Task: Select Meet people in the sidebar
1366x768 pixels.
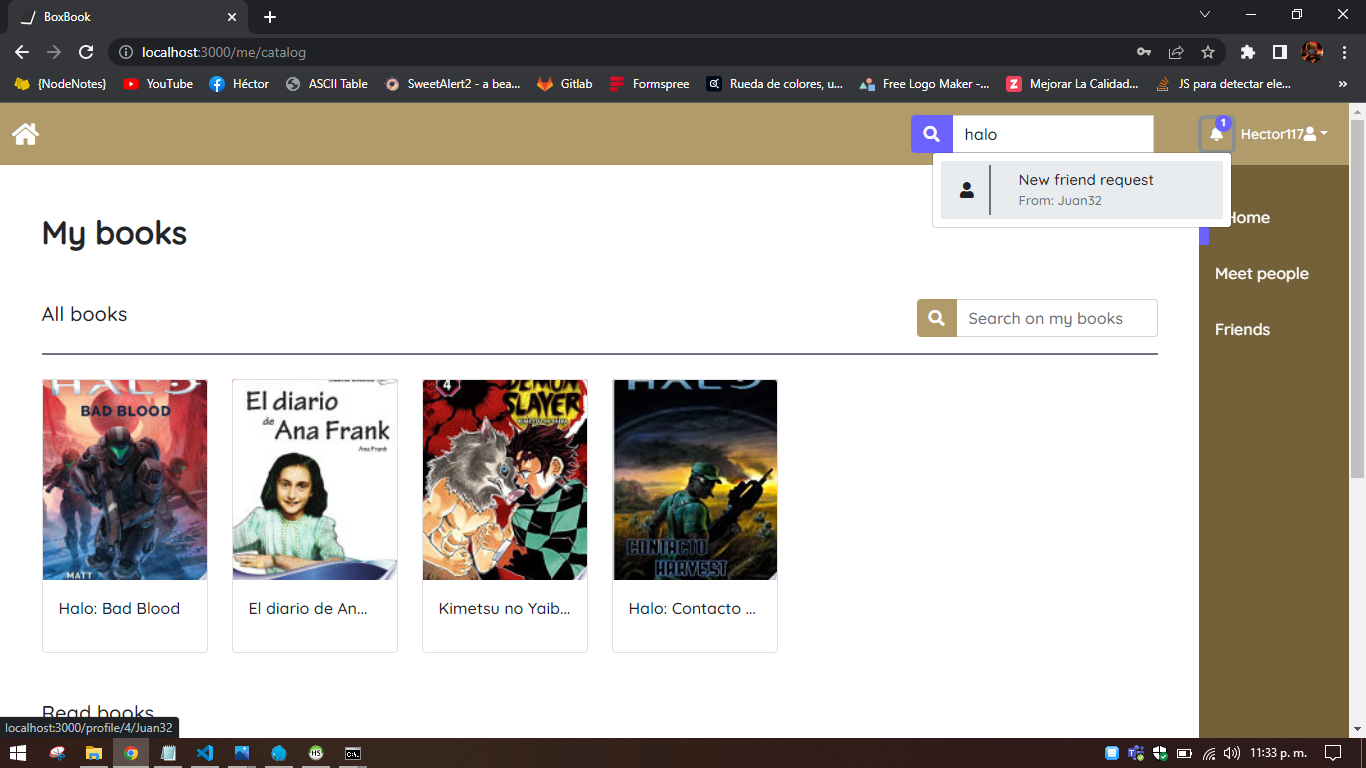Action: tap(1262, 273)
